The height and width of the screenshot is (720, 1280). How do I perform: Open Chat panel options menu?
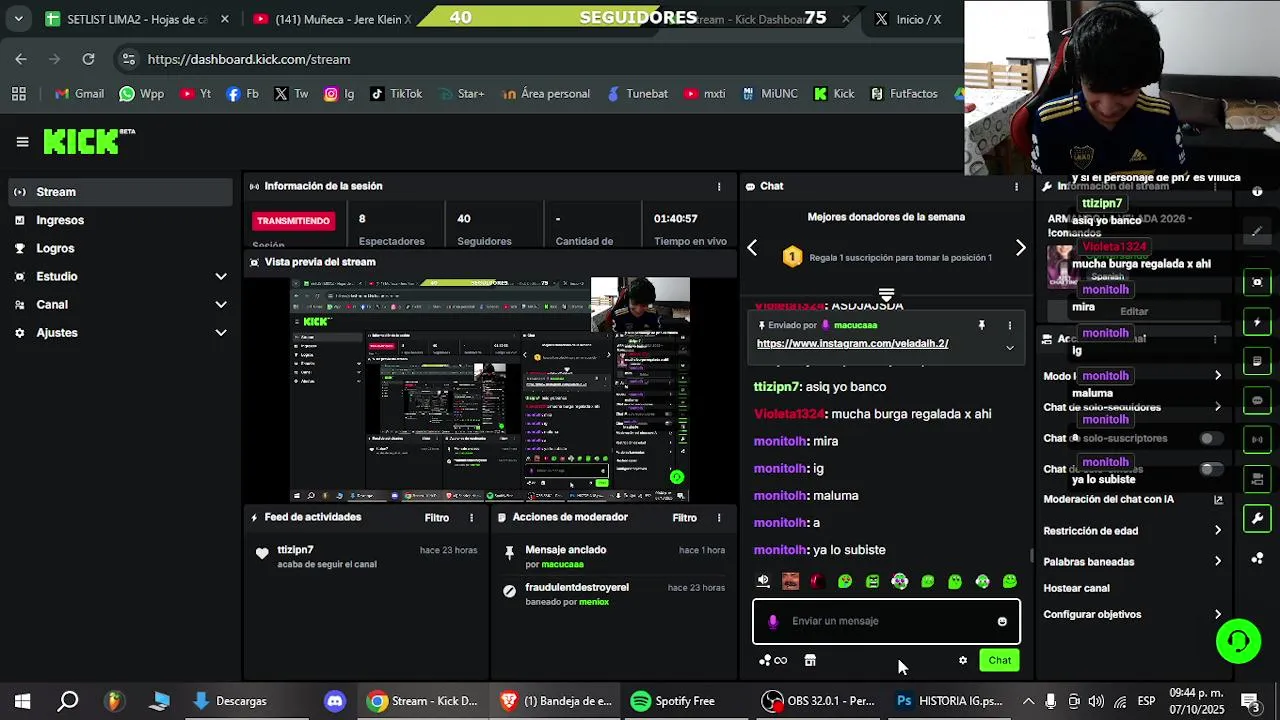coord(1016,186)
